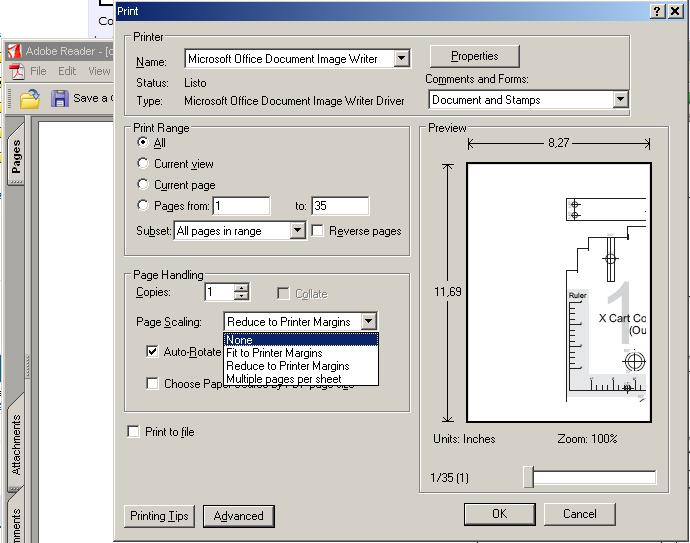Select the All print range radio button
690x543 pixels.
click(x=143, y=143)
